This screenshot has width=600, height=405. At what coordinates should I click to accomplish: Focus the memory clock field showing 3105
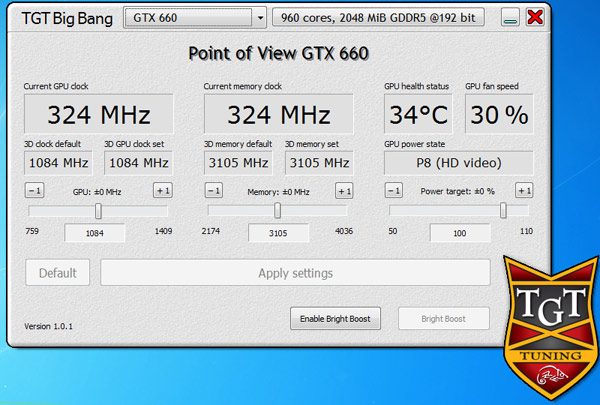click(x=275, y=233)
